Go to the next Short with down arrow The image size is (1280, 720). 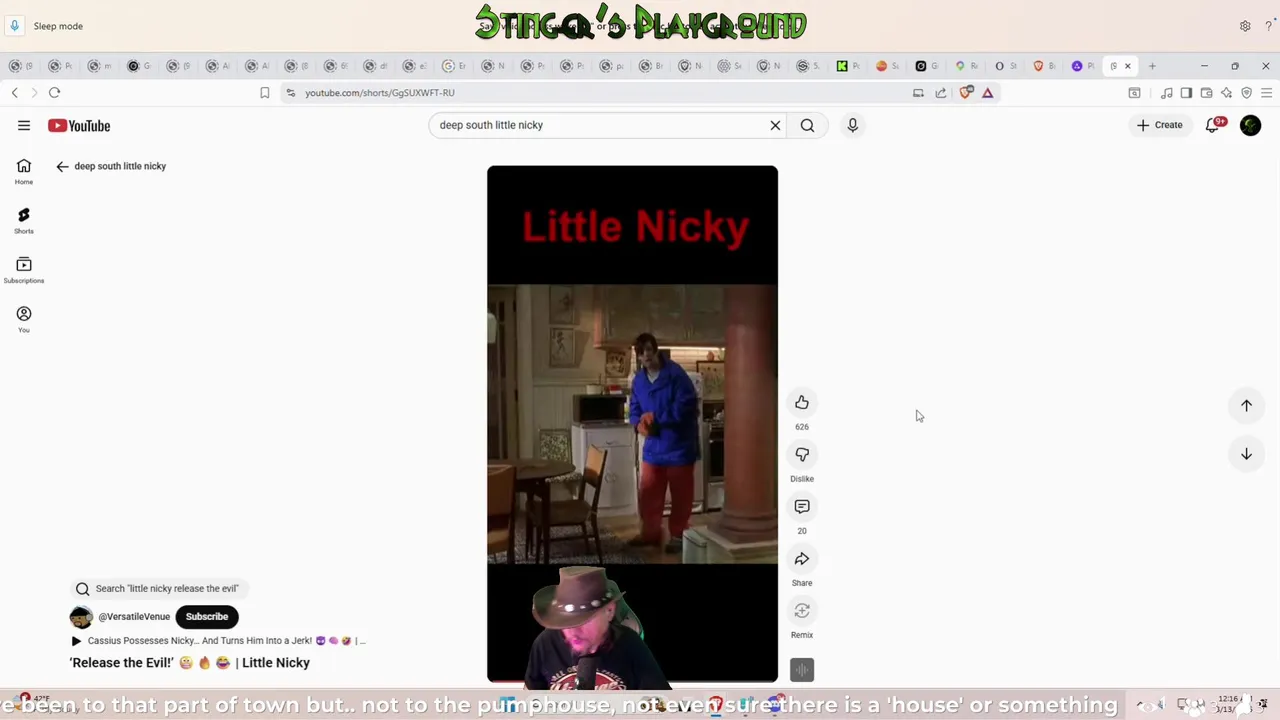coord(1246,454)
